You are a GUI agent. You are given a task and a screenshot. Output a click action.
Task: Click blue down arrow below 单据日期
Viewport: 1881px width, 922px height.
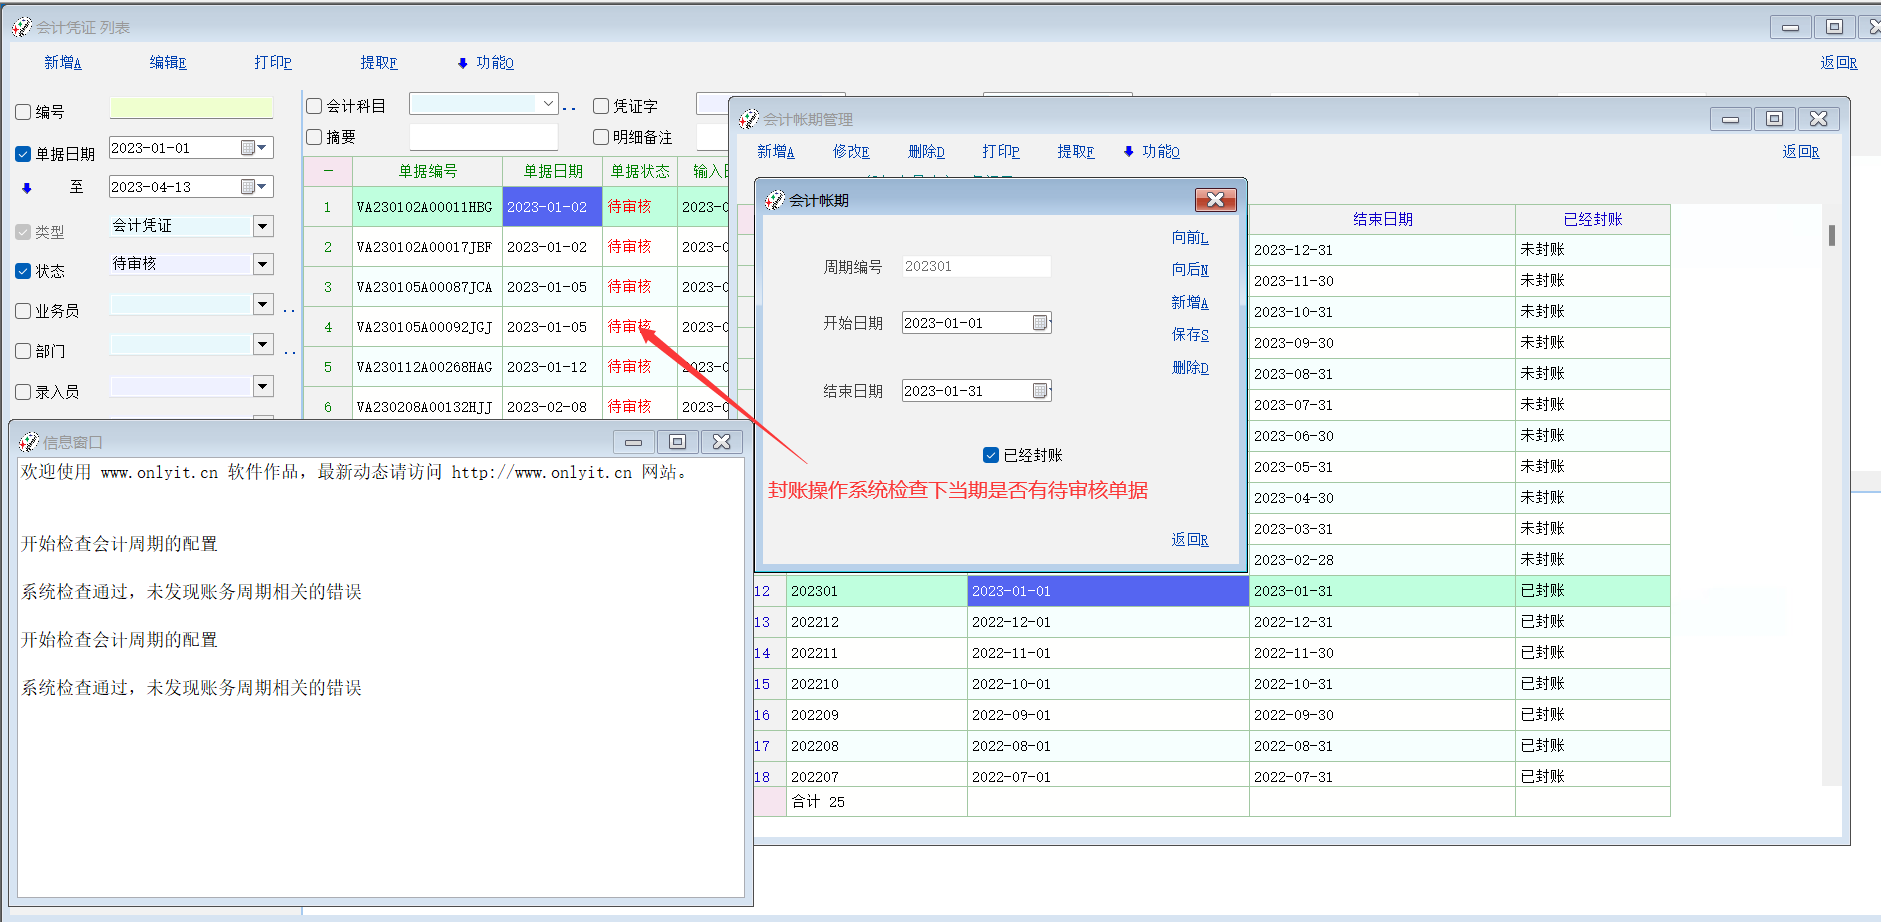pyautogui.click(x=27, y=188)
